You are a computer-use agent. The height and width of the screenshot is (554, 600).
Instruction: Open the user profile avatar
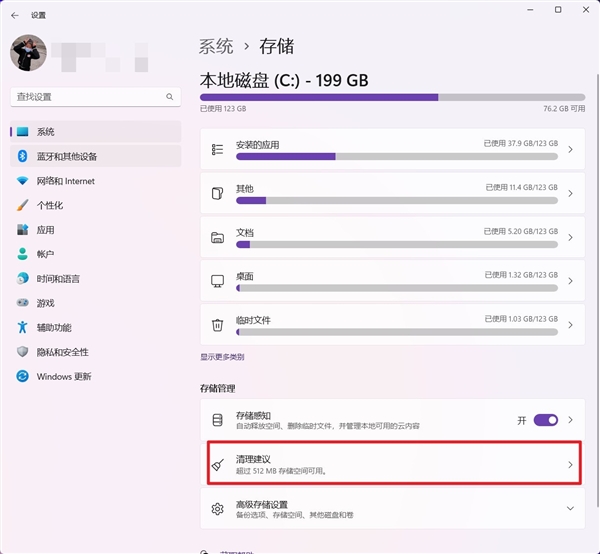(28, 52)
